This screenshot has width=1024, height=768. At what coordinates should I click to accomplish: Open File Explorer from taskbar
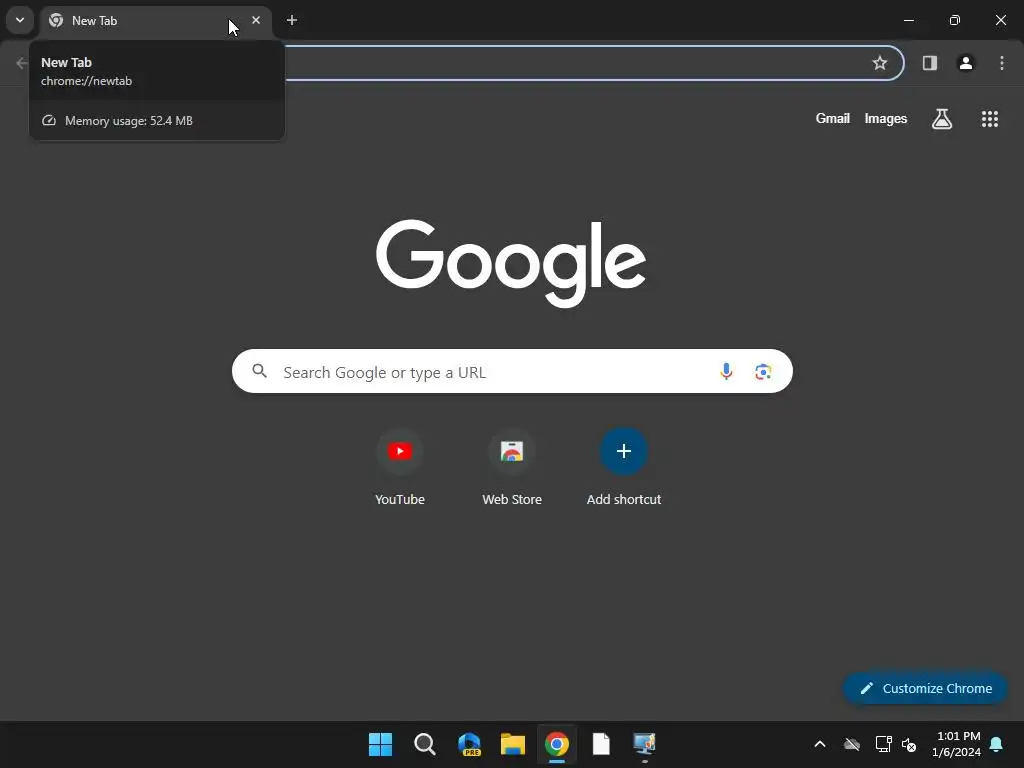pyautogui.click(x=513, y=744)
